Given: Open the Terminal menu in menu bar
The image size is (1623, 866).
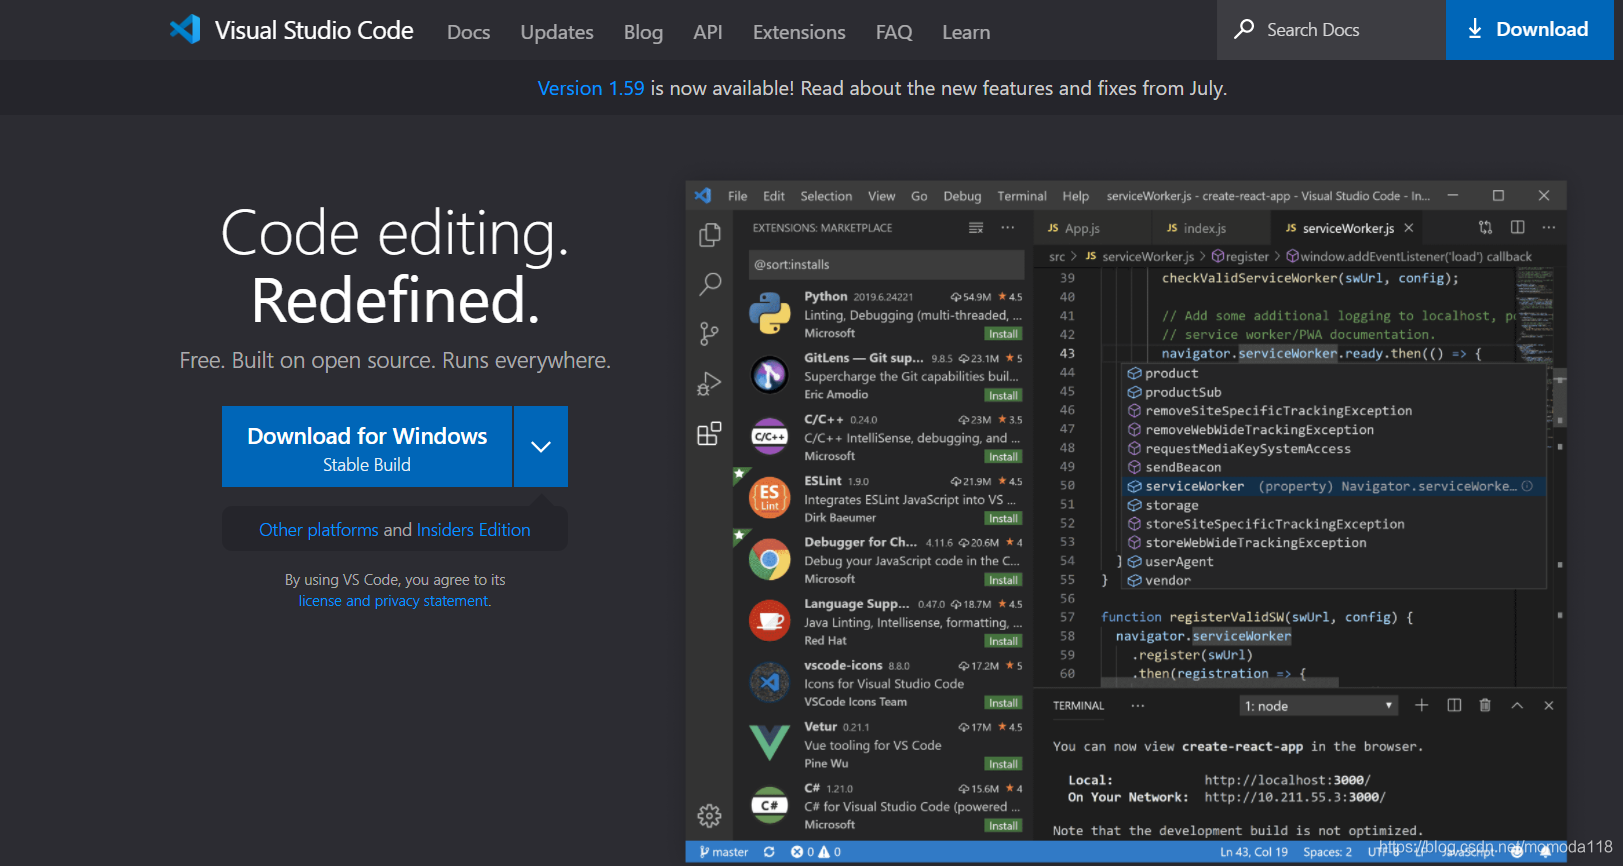Looking at the screenshot, I should click(x=1021, y=196).
